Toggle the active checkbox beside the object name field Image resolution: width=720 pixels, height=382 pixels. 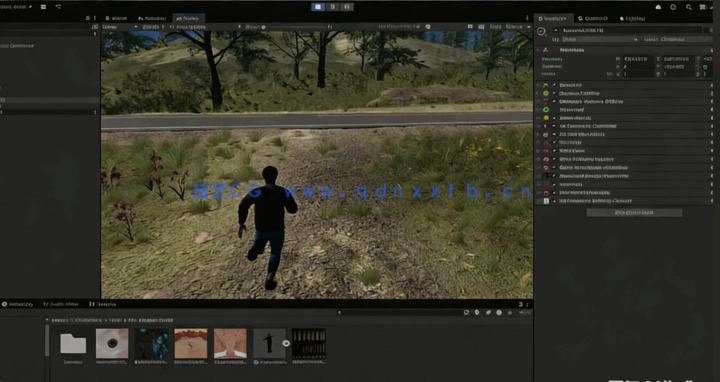(556, 30)
